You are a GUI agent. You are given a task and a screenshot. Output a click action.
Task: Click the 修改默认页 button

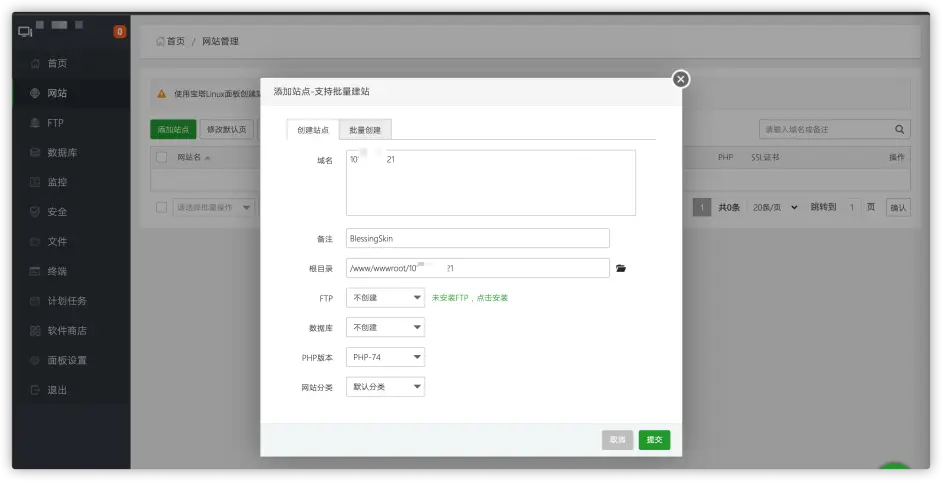[x=226, y=129]
